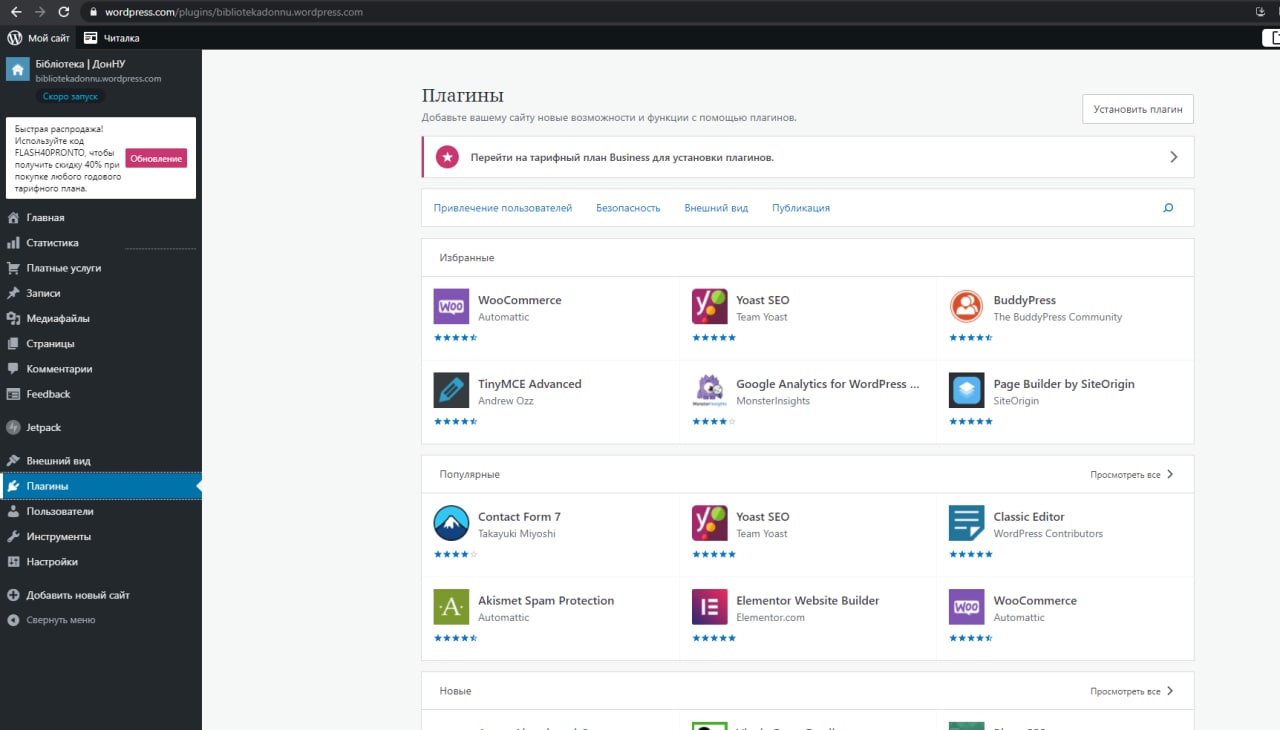Select the Публикация category tab
Image resolution: width=1280 pixels, height=730 pixels.
[x=801, y=208]
